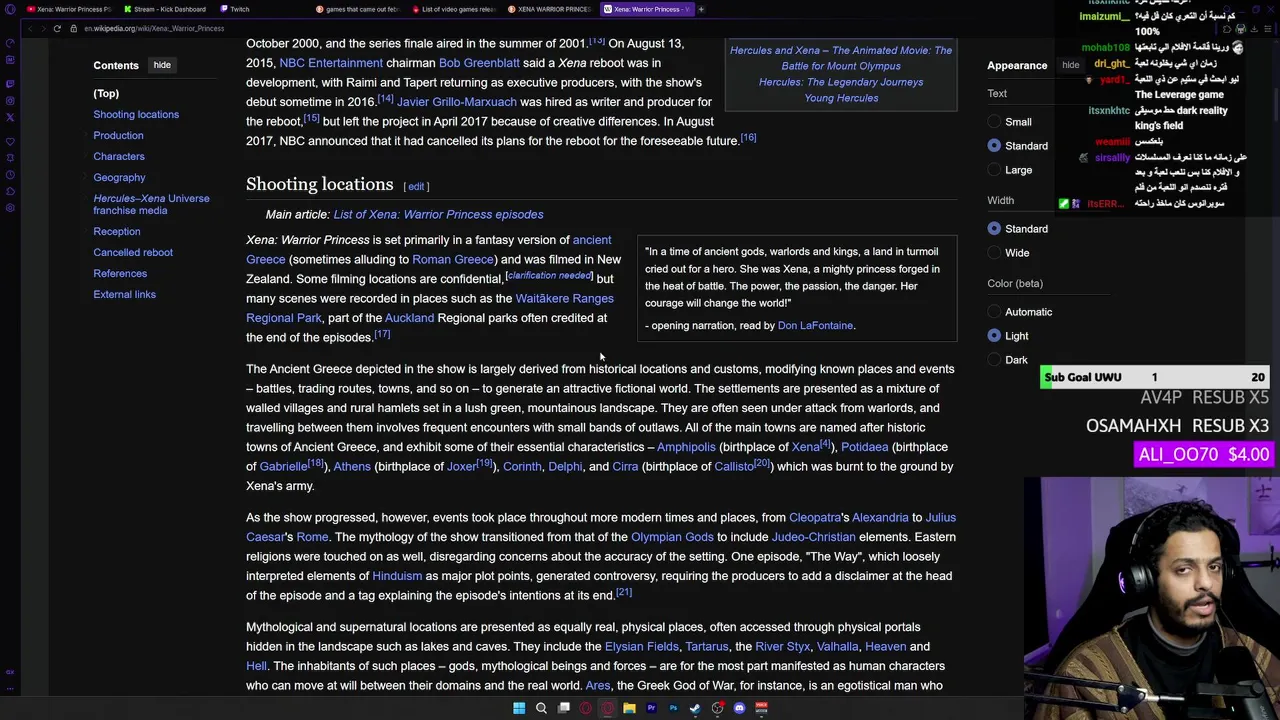The image size is (1280, 720).
Task: Switch to the Stream - Kick Dashboard tab
Action: 164,9
